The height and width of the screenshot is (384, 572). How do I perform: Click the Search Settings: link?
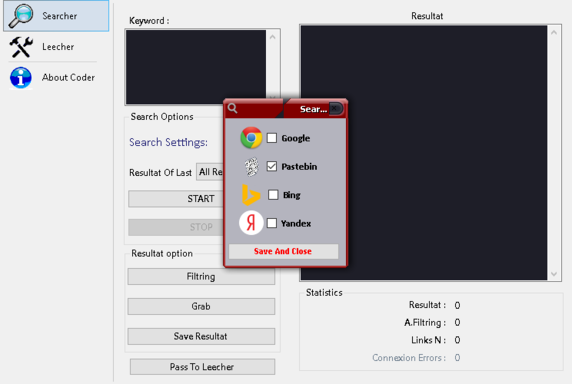[169, 142]
